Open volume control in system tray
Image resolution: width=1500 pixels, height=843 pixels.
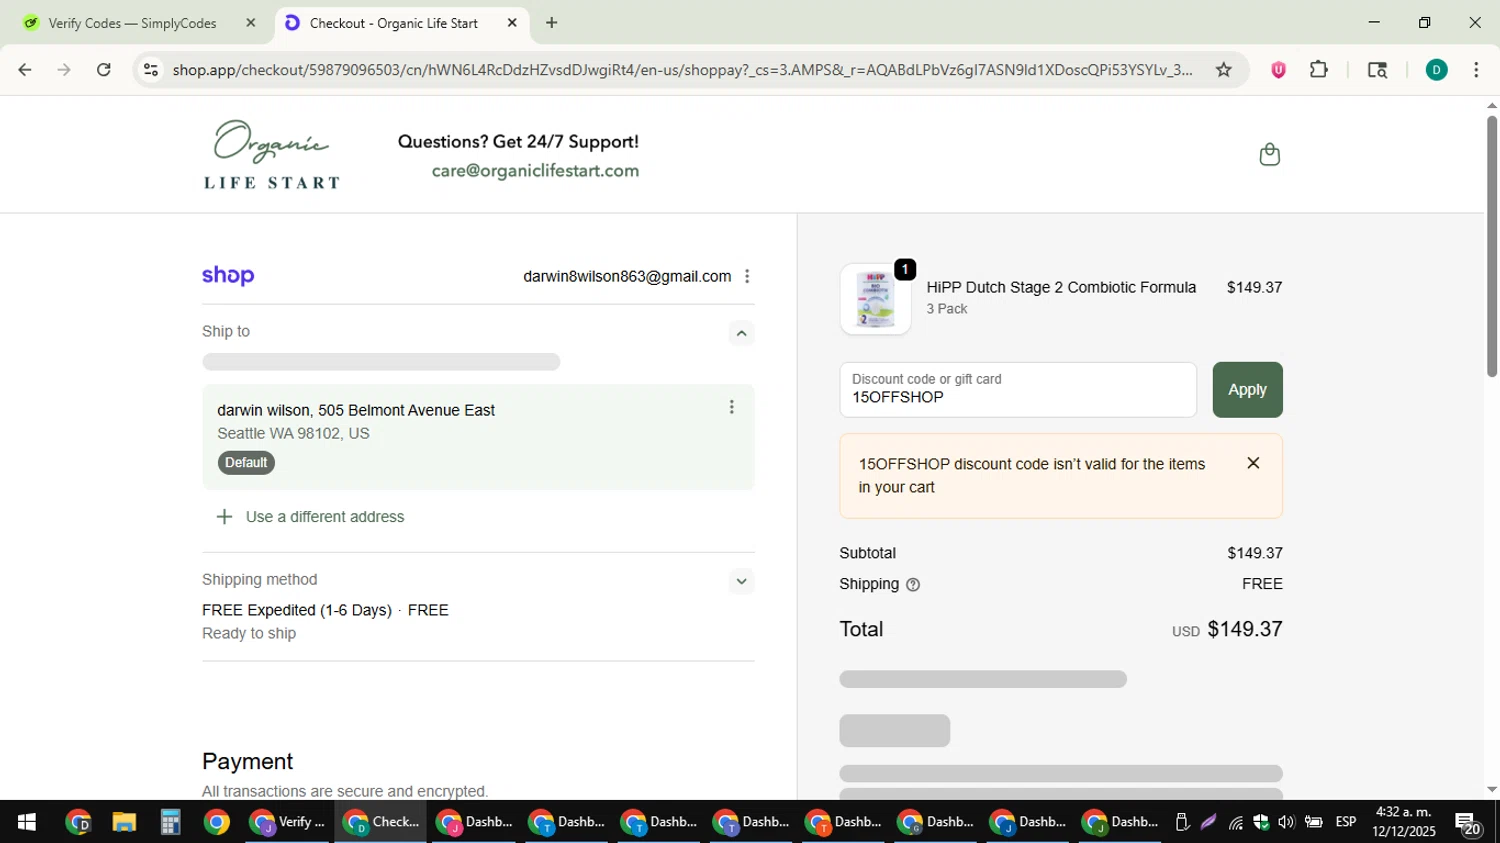1286,822
